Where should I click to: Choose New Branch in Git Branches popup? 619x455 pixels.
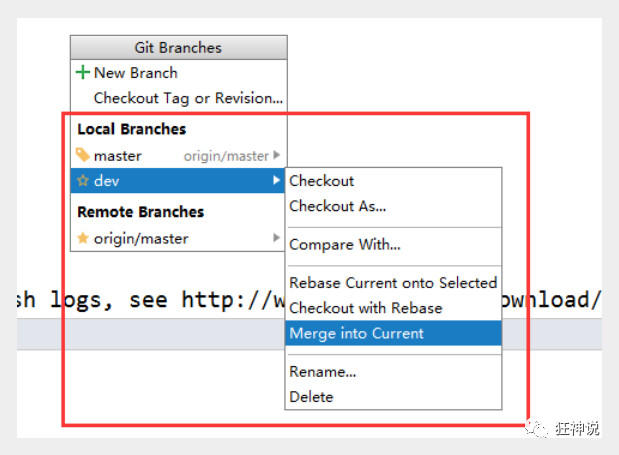(x=178, y=73)
